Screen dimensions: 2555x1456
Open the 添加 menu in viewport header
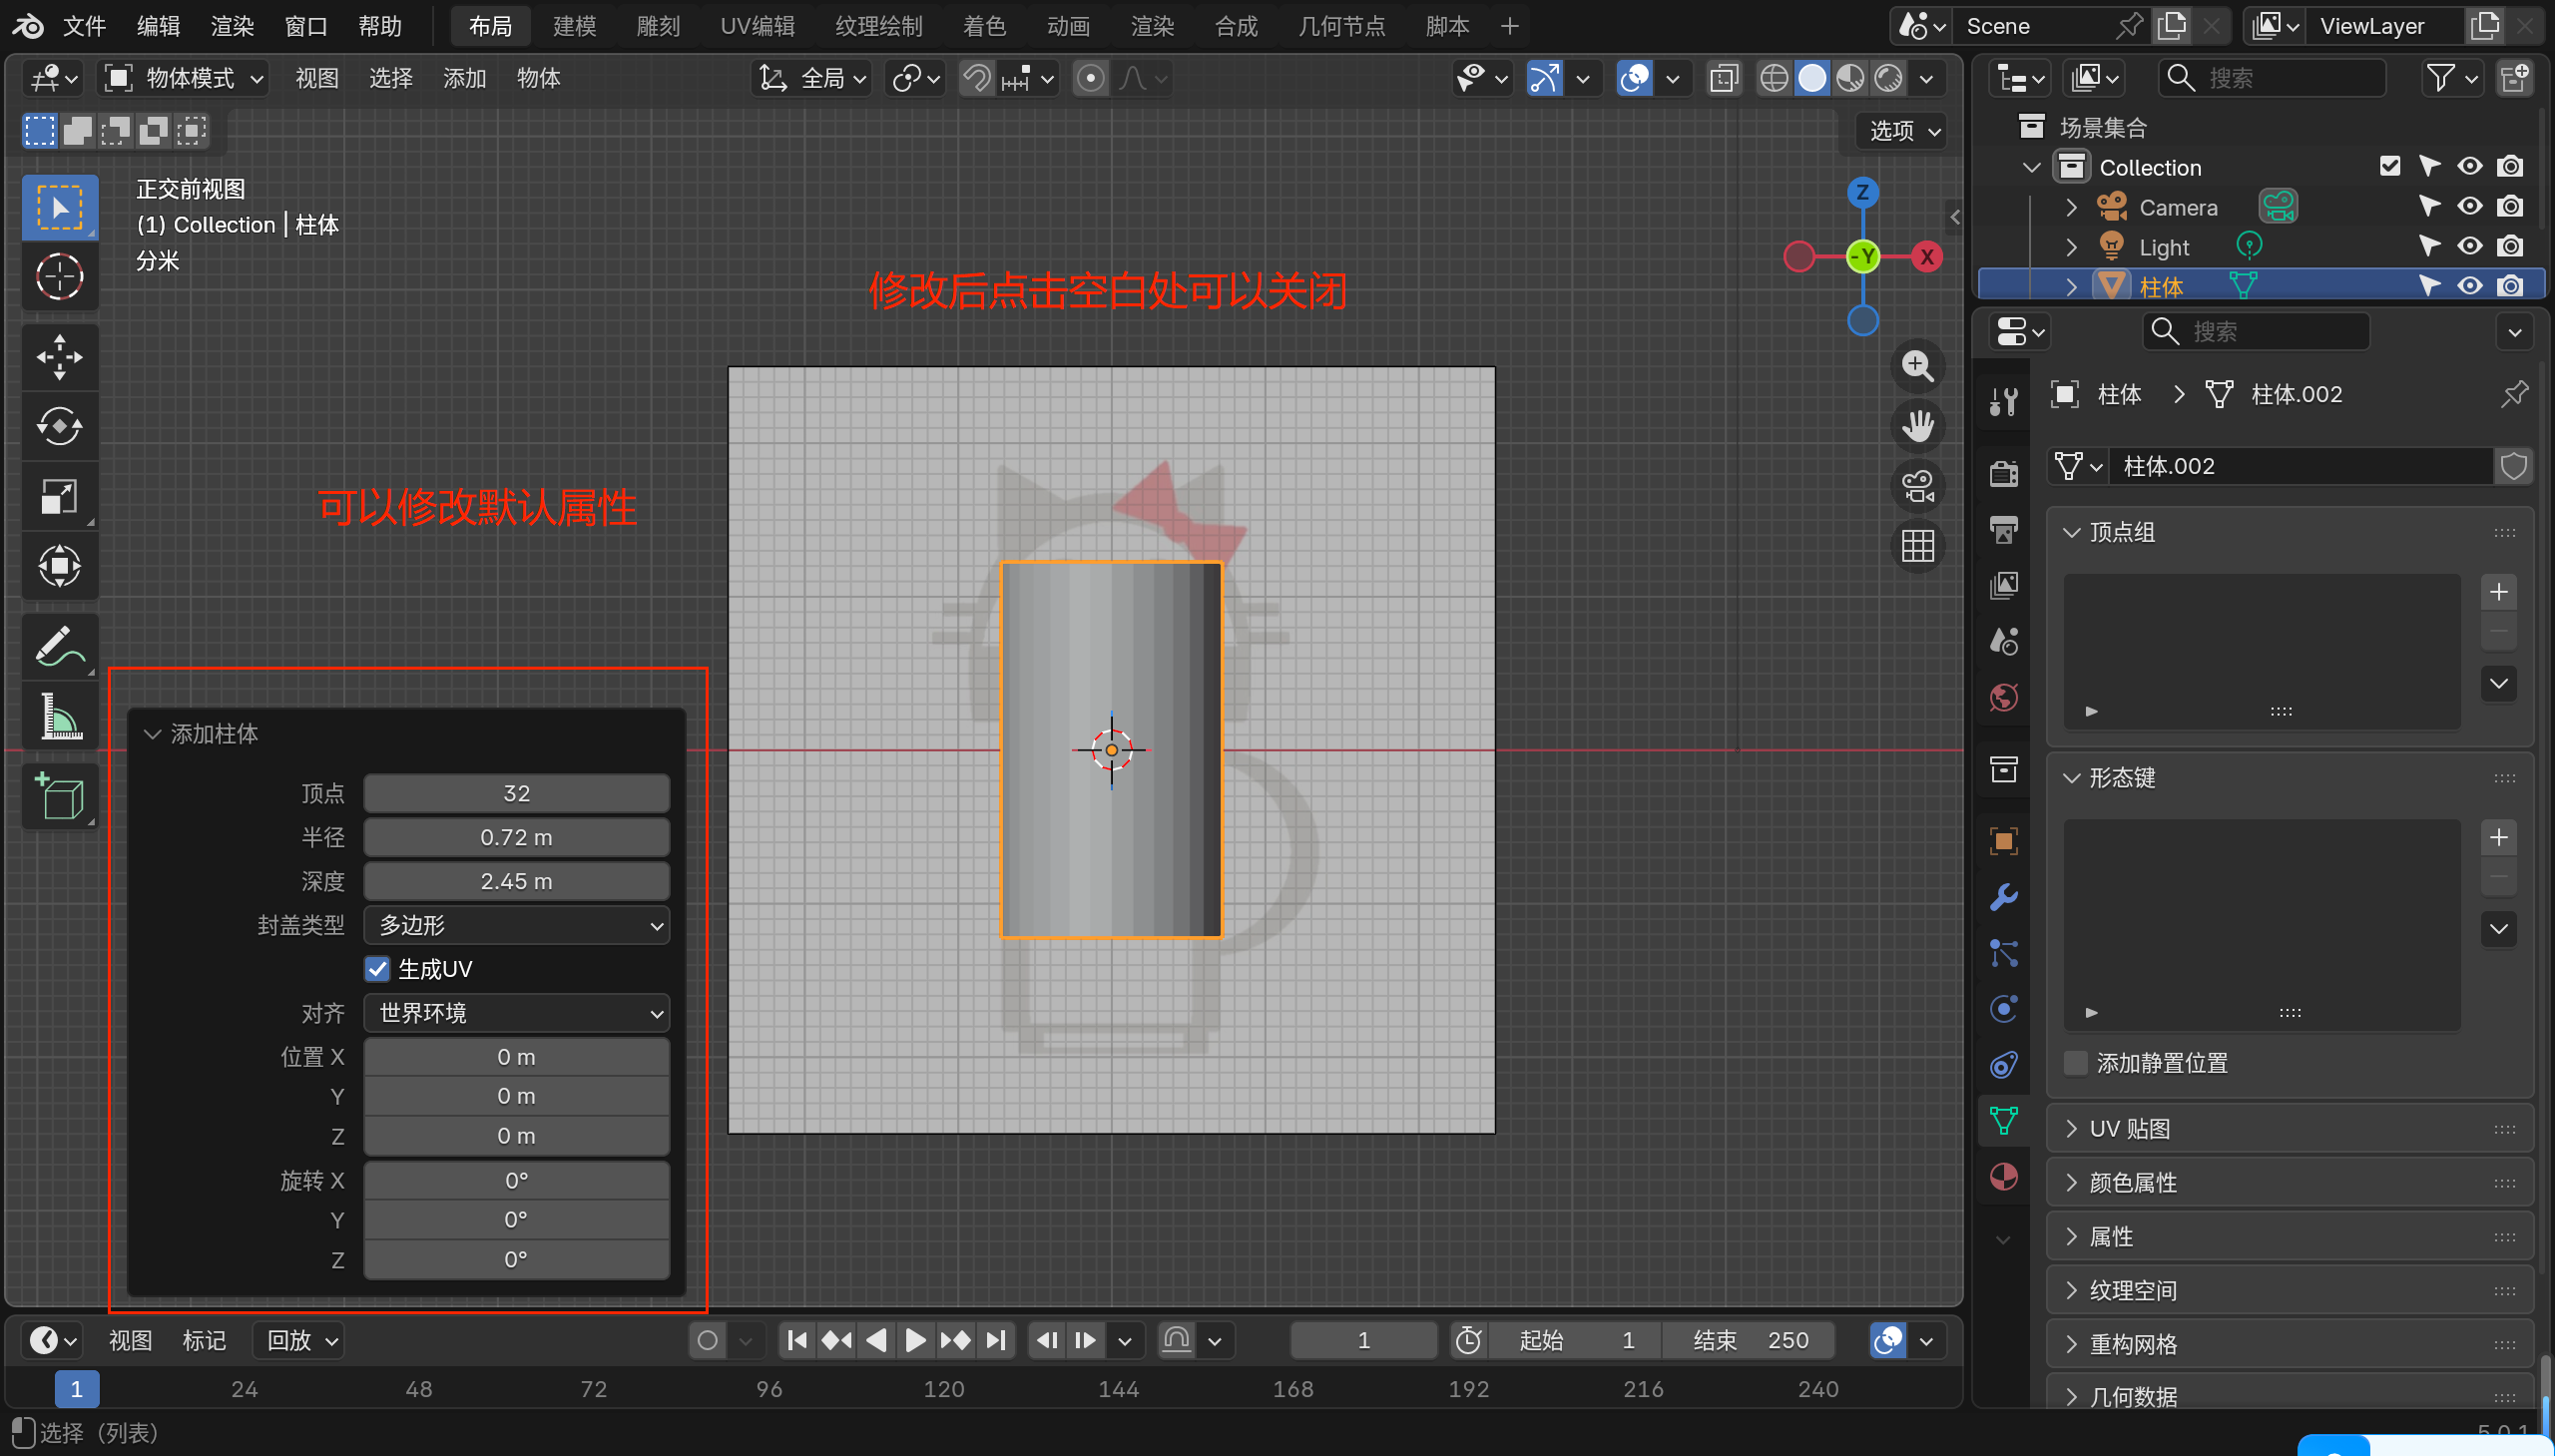464,78
